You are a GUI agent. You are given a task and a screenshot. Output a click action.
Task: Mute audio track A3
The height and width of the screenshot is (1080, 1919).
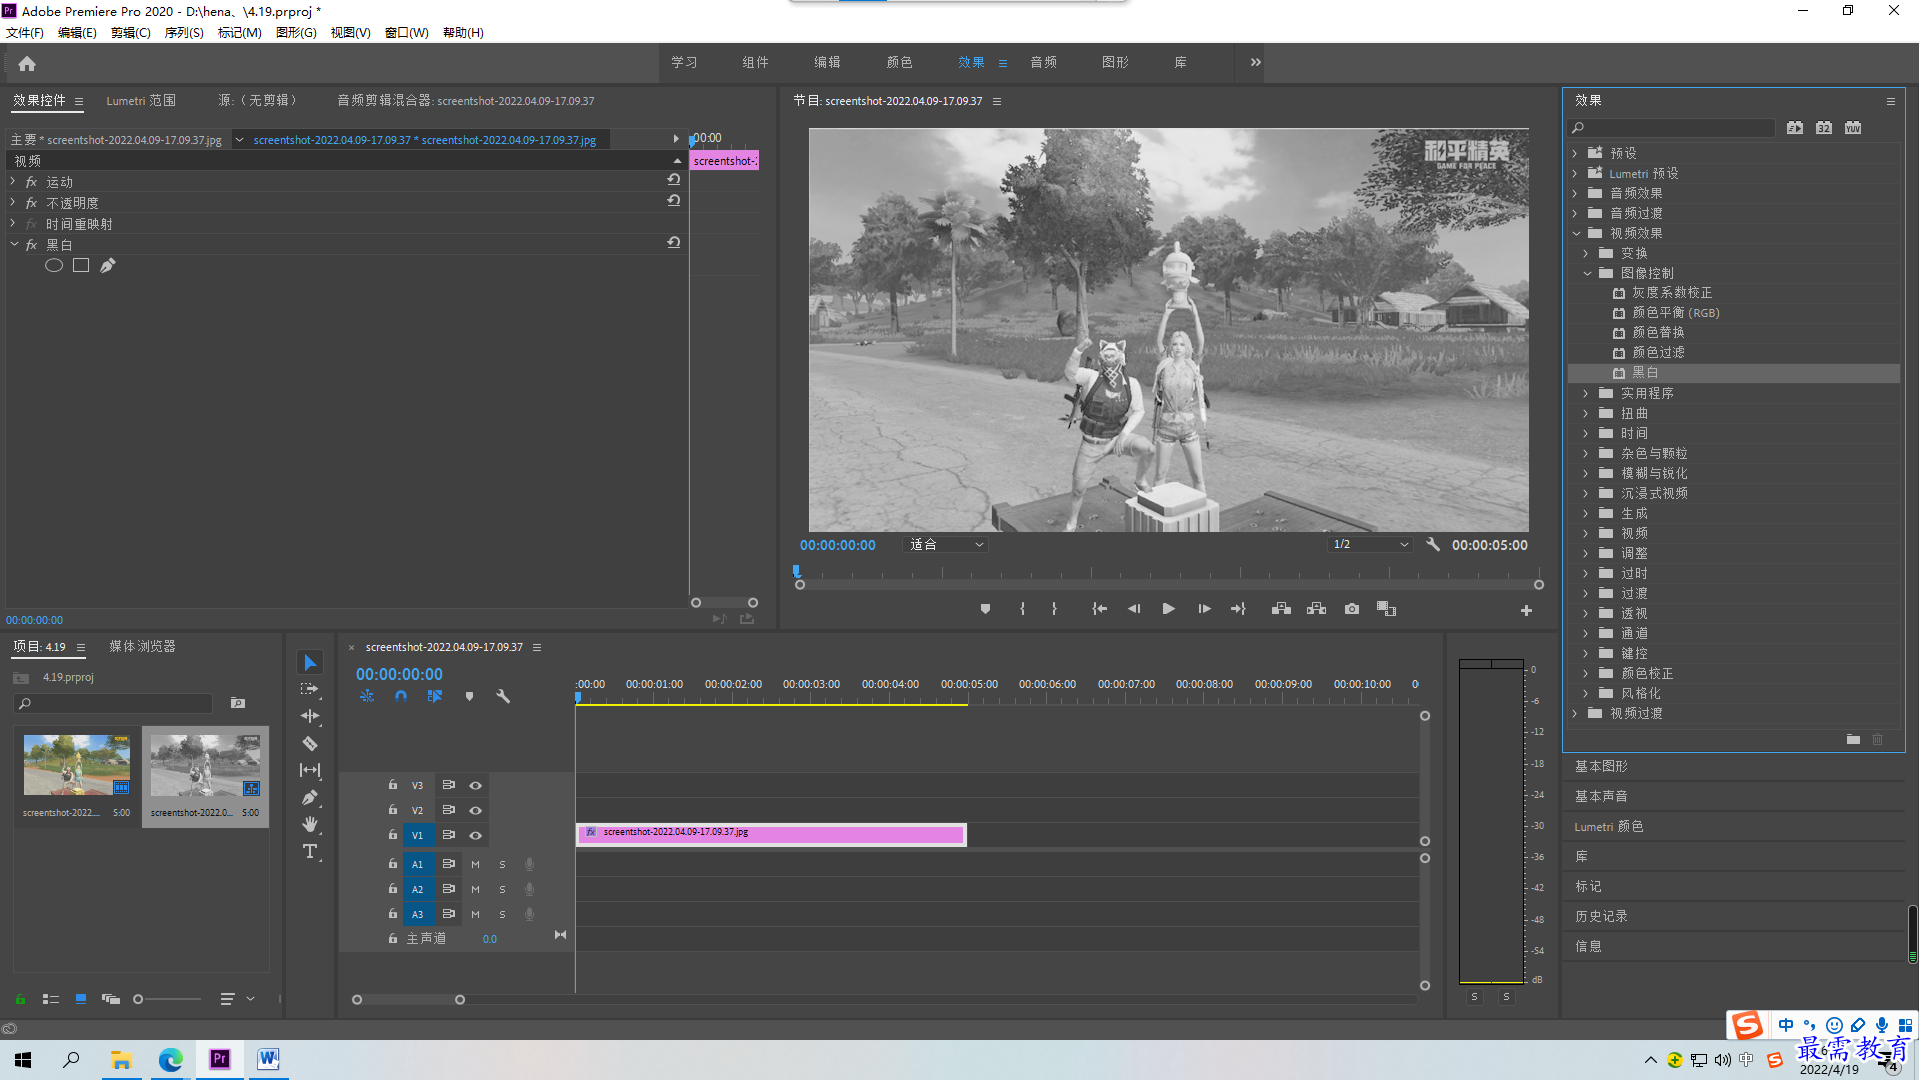click(475, 914)
